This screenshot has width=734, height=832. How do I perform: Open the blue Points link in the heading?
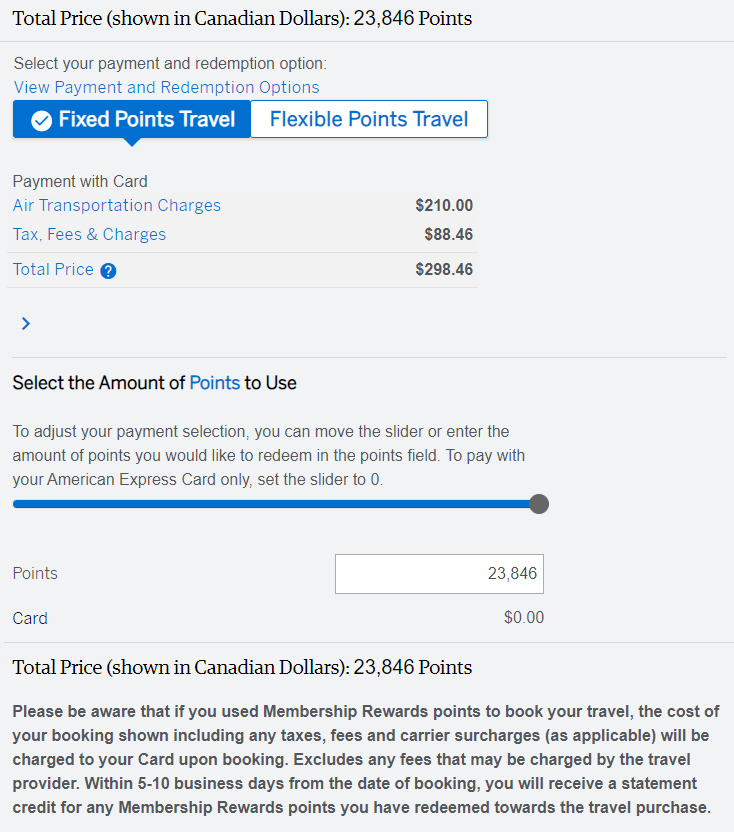click(215, 383)
